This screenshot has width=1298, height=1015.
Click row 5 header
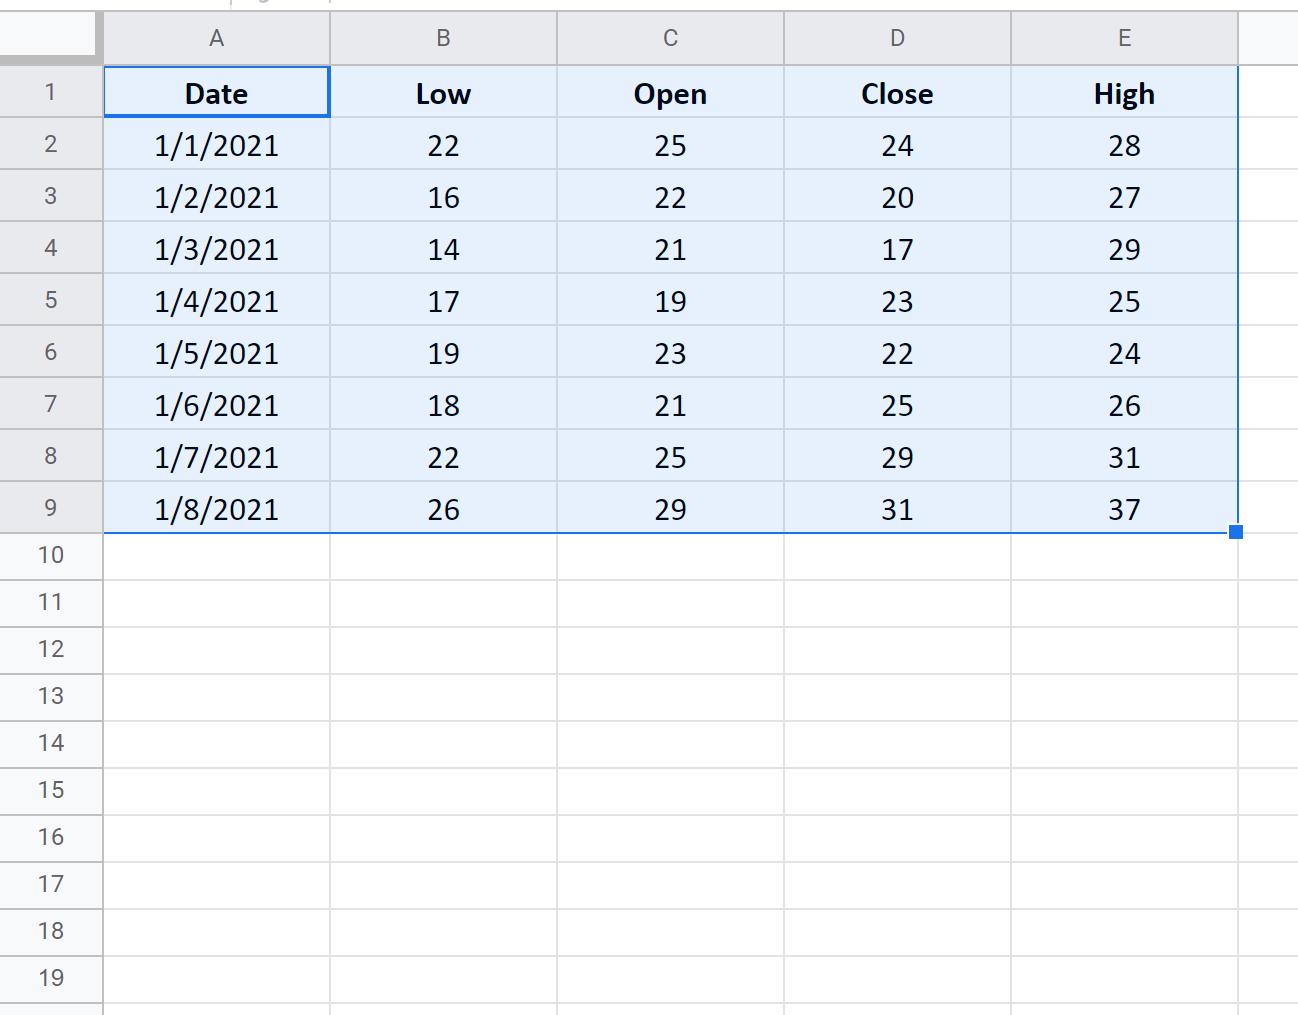click(50, 300)
